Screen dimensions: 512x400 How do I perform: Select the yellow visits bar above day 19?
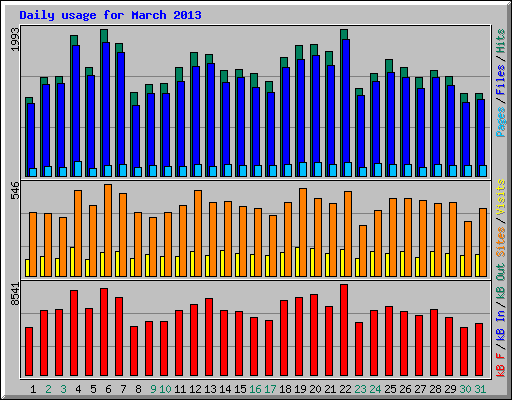(x=297, y=262)
